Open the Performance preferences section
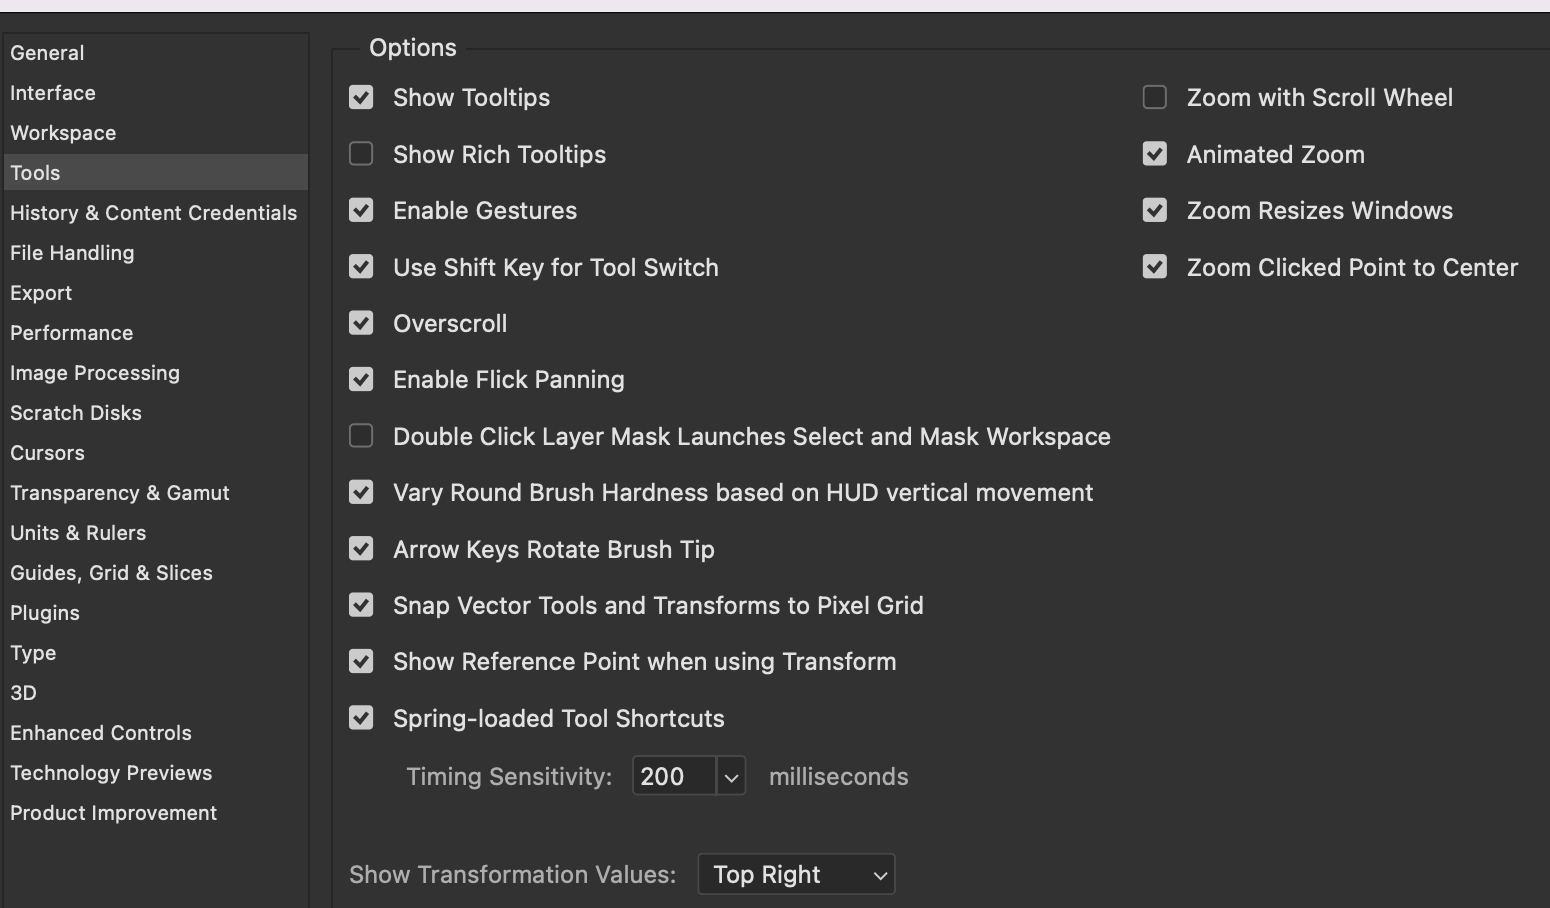 pos(71,332)
